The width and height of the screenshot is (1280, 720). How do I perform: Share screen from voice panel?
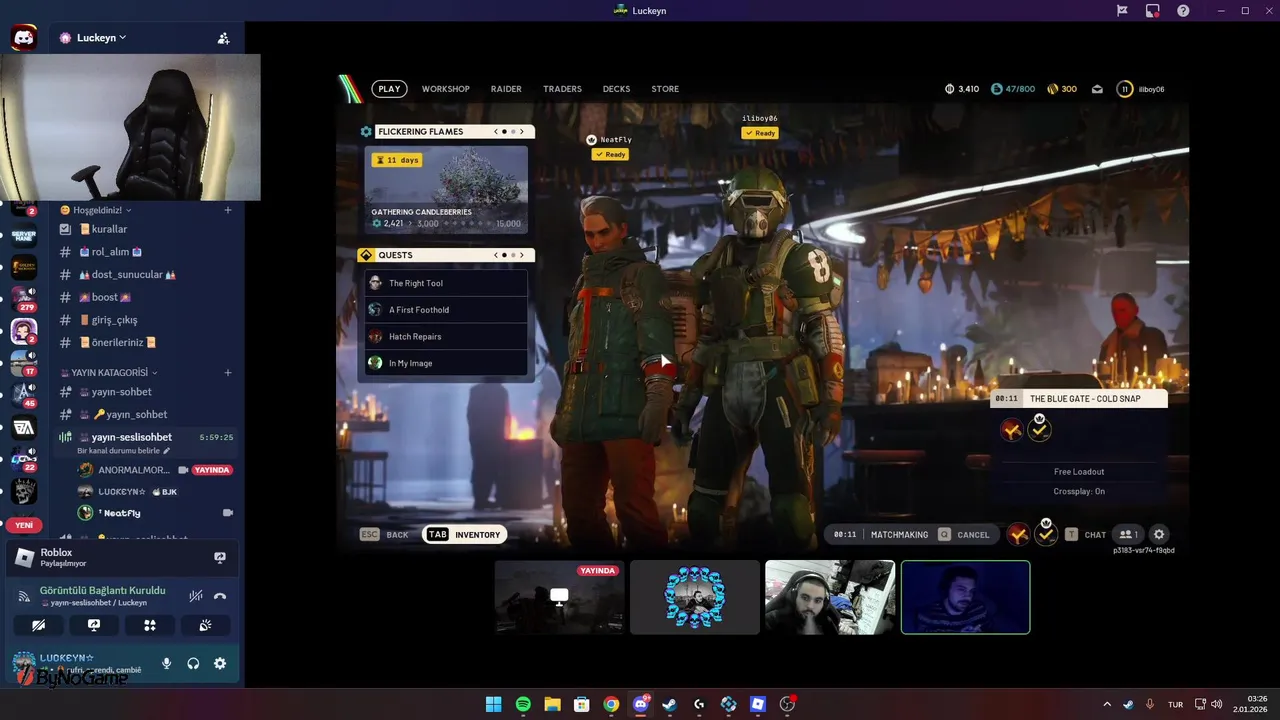(x=94, y=625)
